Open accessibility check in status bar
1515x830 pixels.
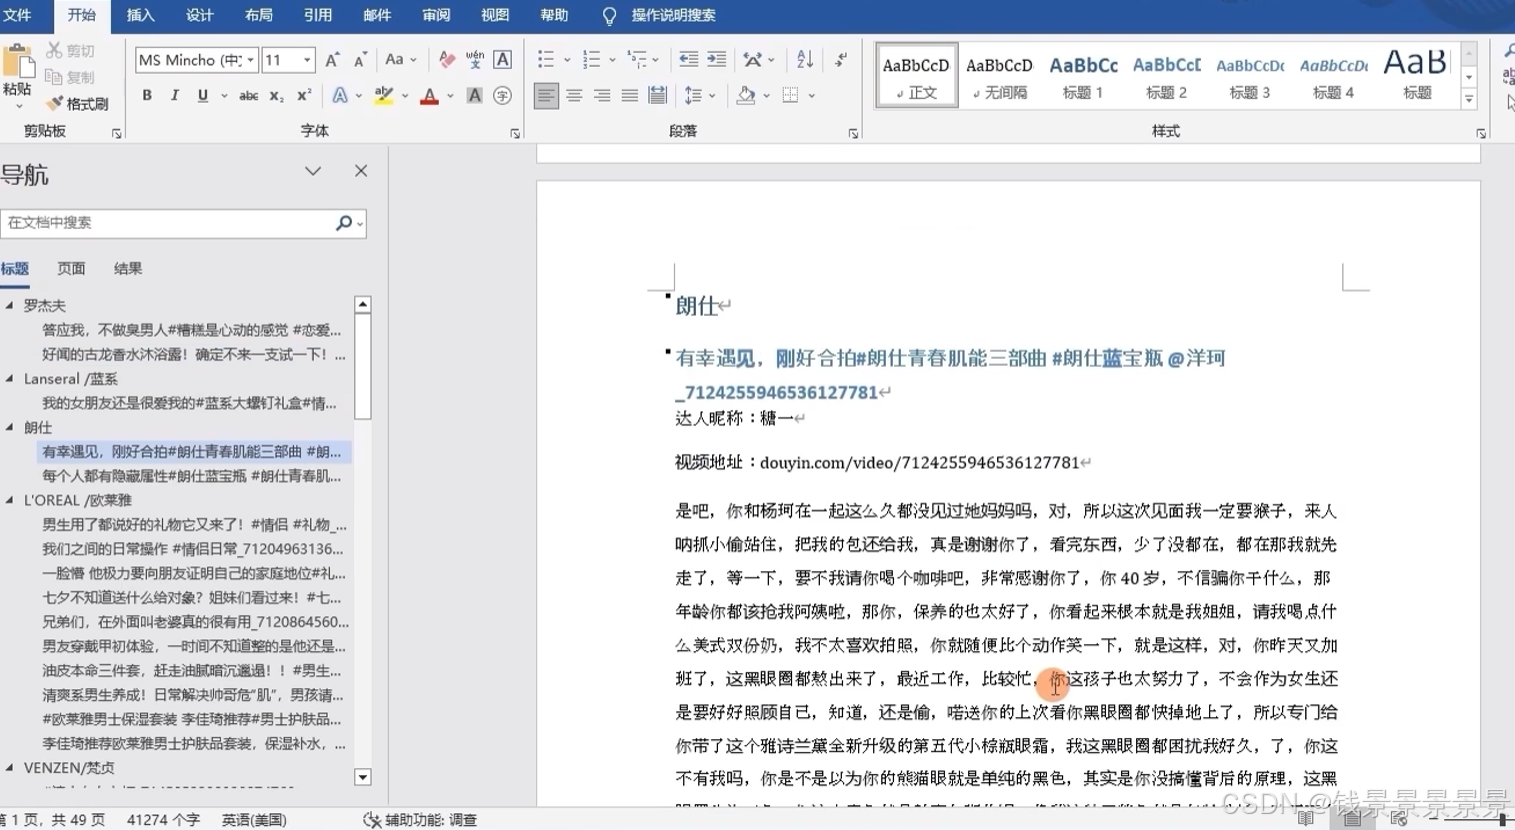tap(420, 819)
